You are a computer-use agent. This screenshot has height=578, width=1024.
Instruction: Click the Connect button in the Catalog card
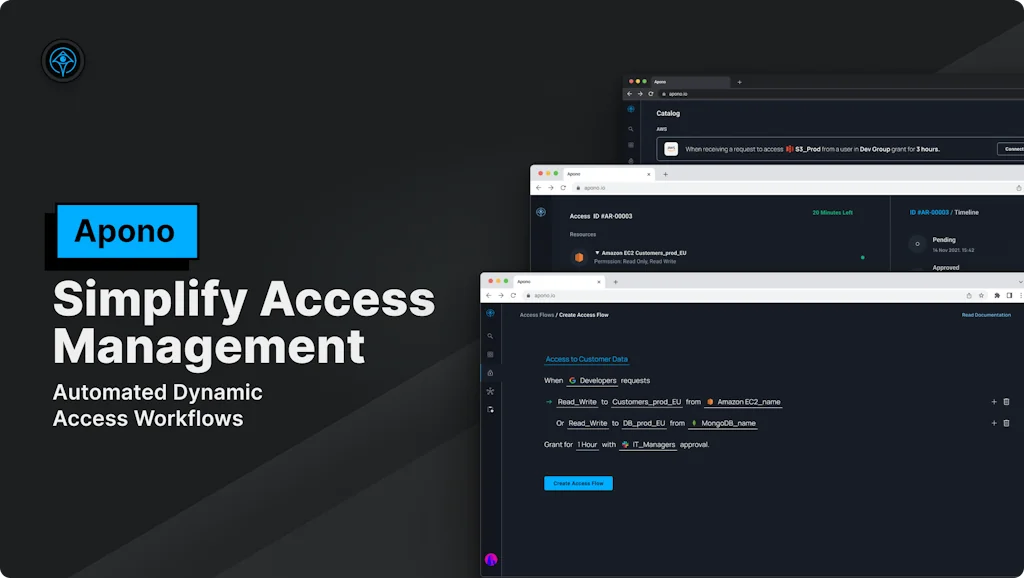(x=1012, y=149)
